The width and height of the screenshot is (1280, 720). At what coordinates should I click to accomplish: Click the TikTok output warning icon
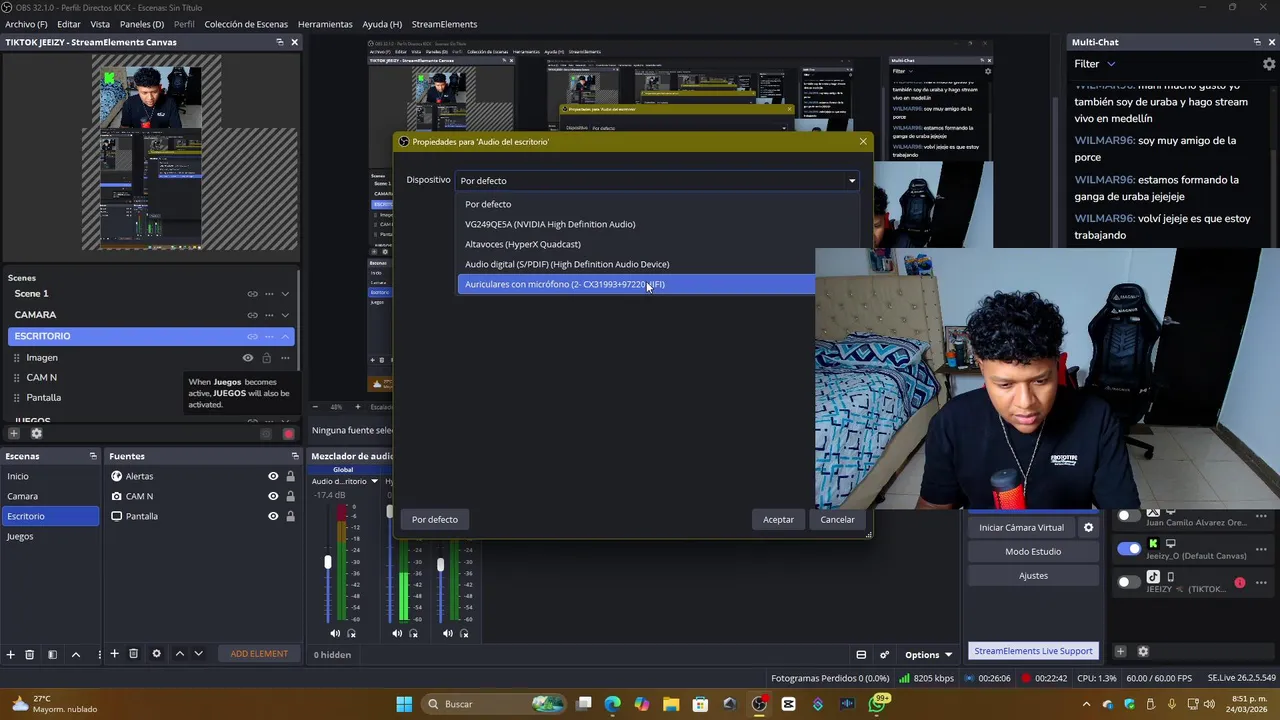[x=1240, y=582]
